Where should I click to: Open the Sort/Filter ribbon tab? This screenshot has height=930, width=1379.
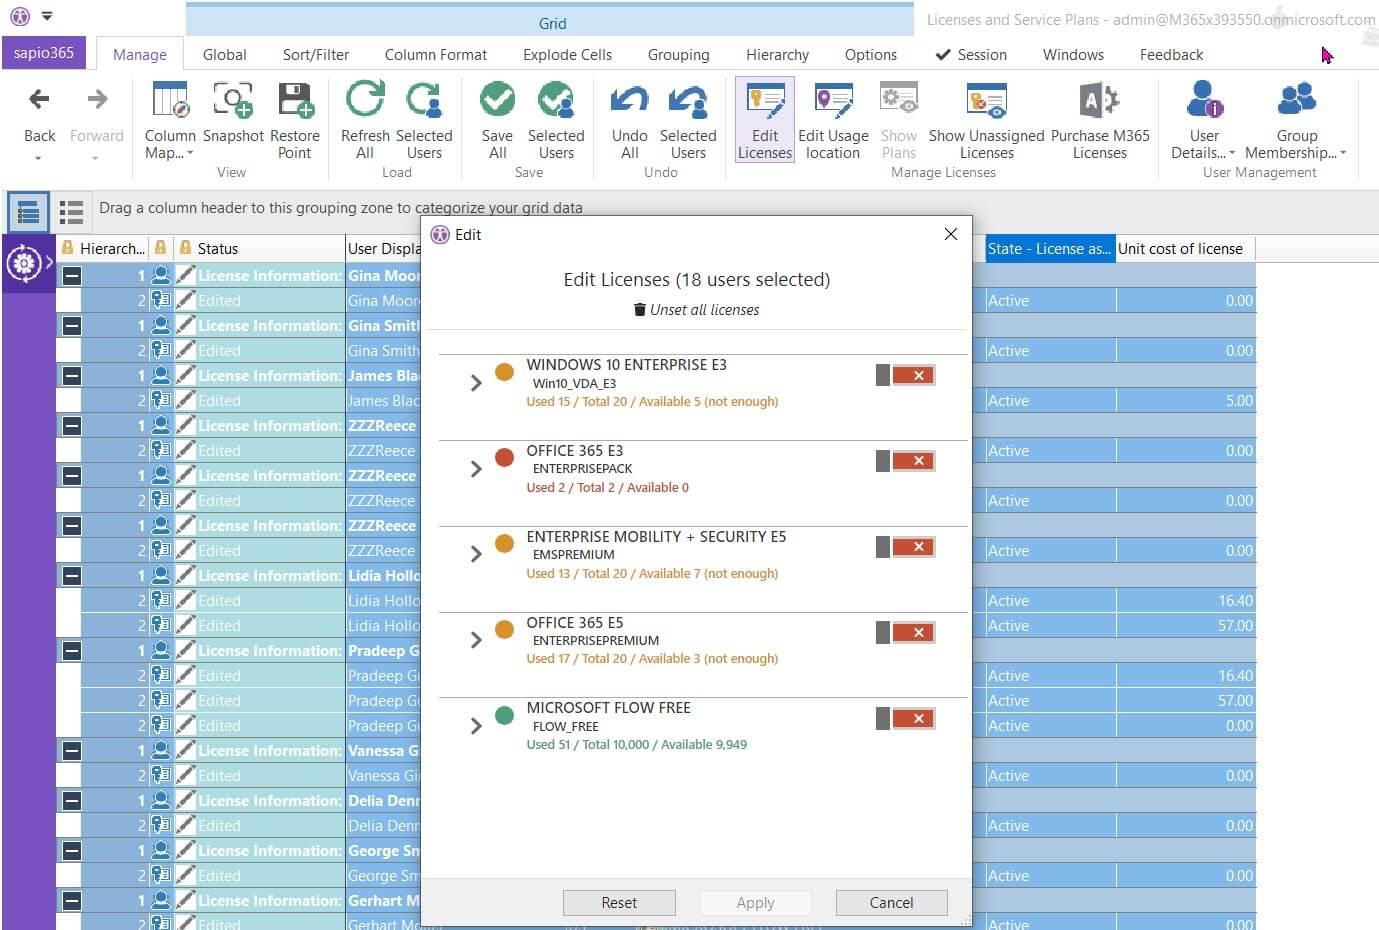pos(316,55)
